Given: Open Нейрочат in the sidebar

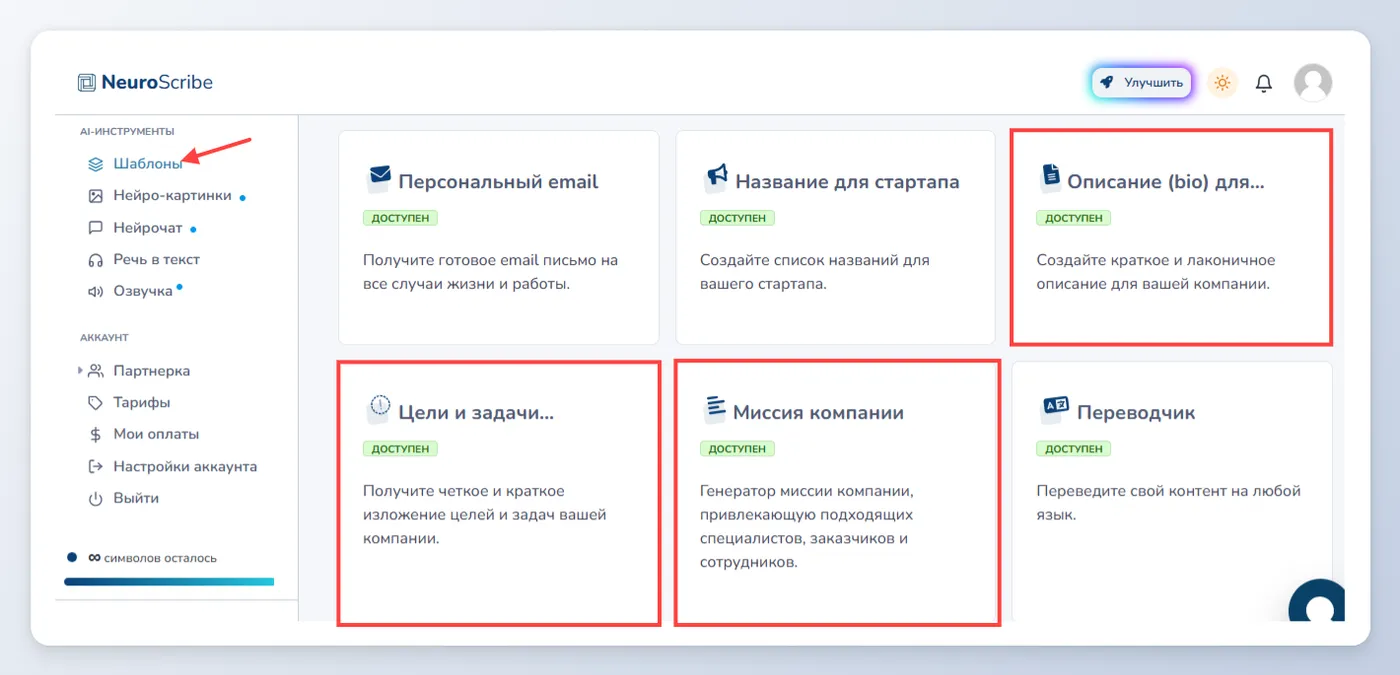Looking at the screenshot, I should 148,228.
